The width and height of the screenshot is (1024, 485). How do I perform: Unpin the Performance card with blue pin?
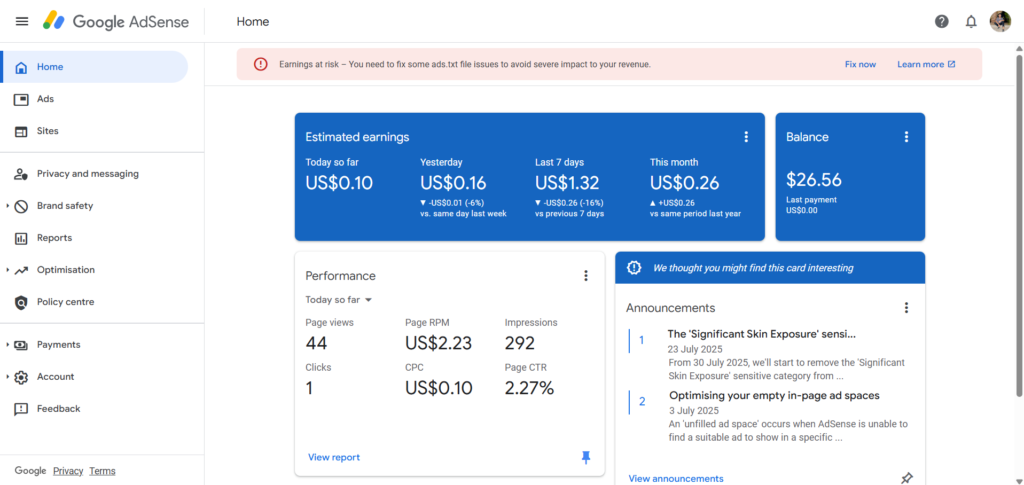click(x=586, y=458)
